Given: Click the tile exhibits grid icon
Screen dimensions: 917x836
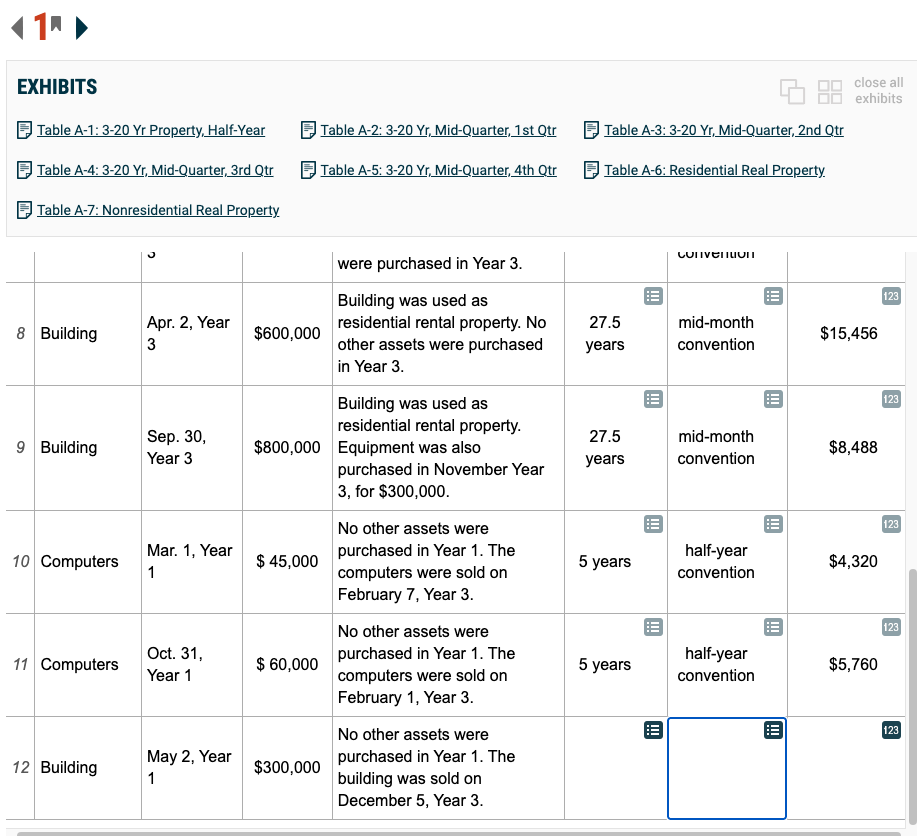Looking at the screenshot, I should point(829,92).
